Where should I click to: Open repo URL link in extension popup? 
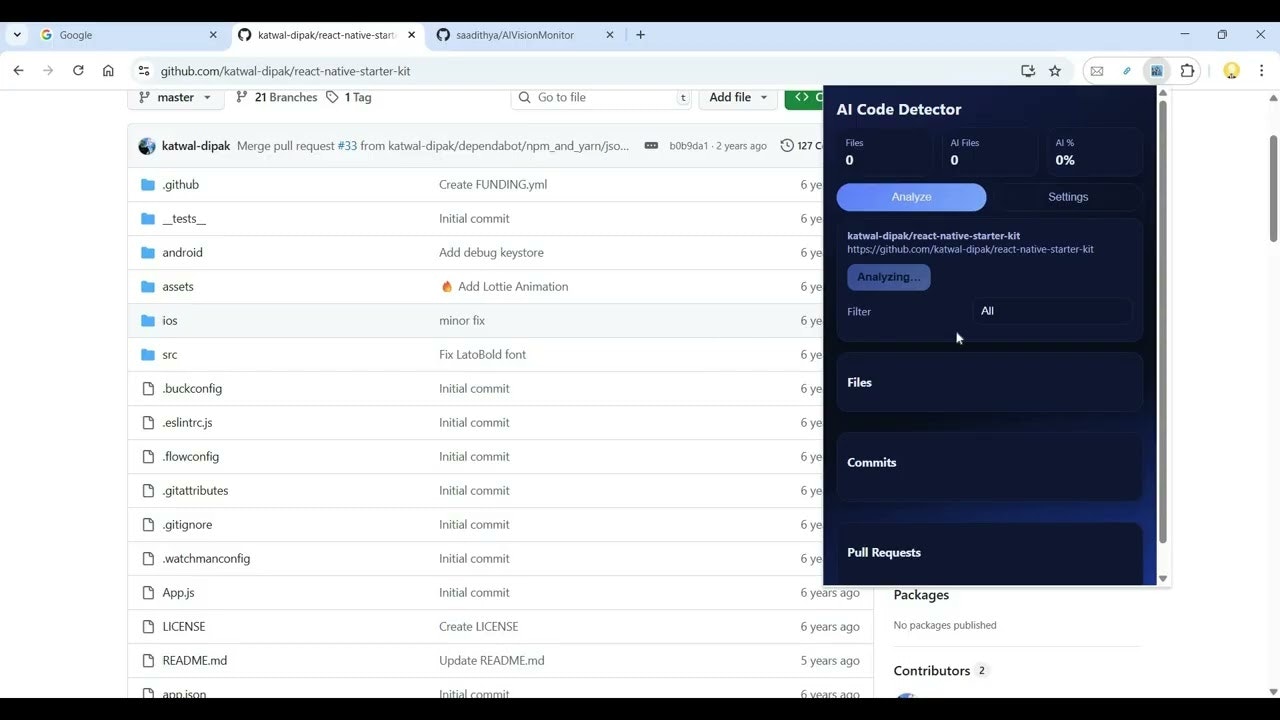tap(970, 249)
